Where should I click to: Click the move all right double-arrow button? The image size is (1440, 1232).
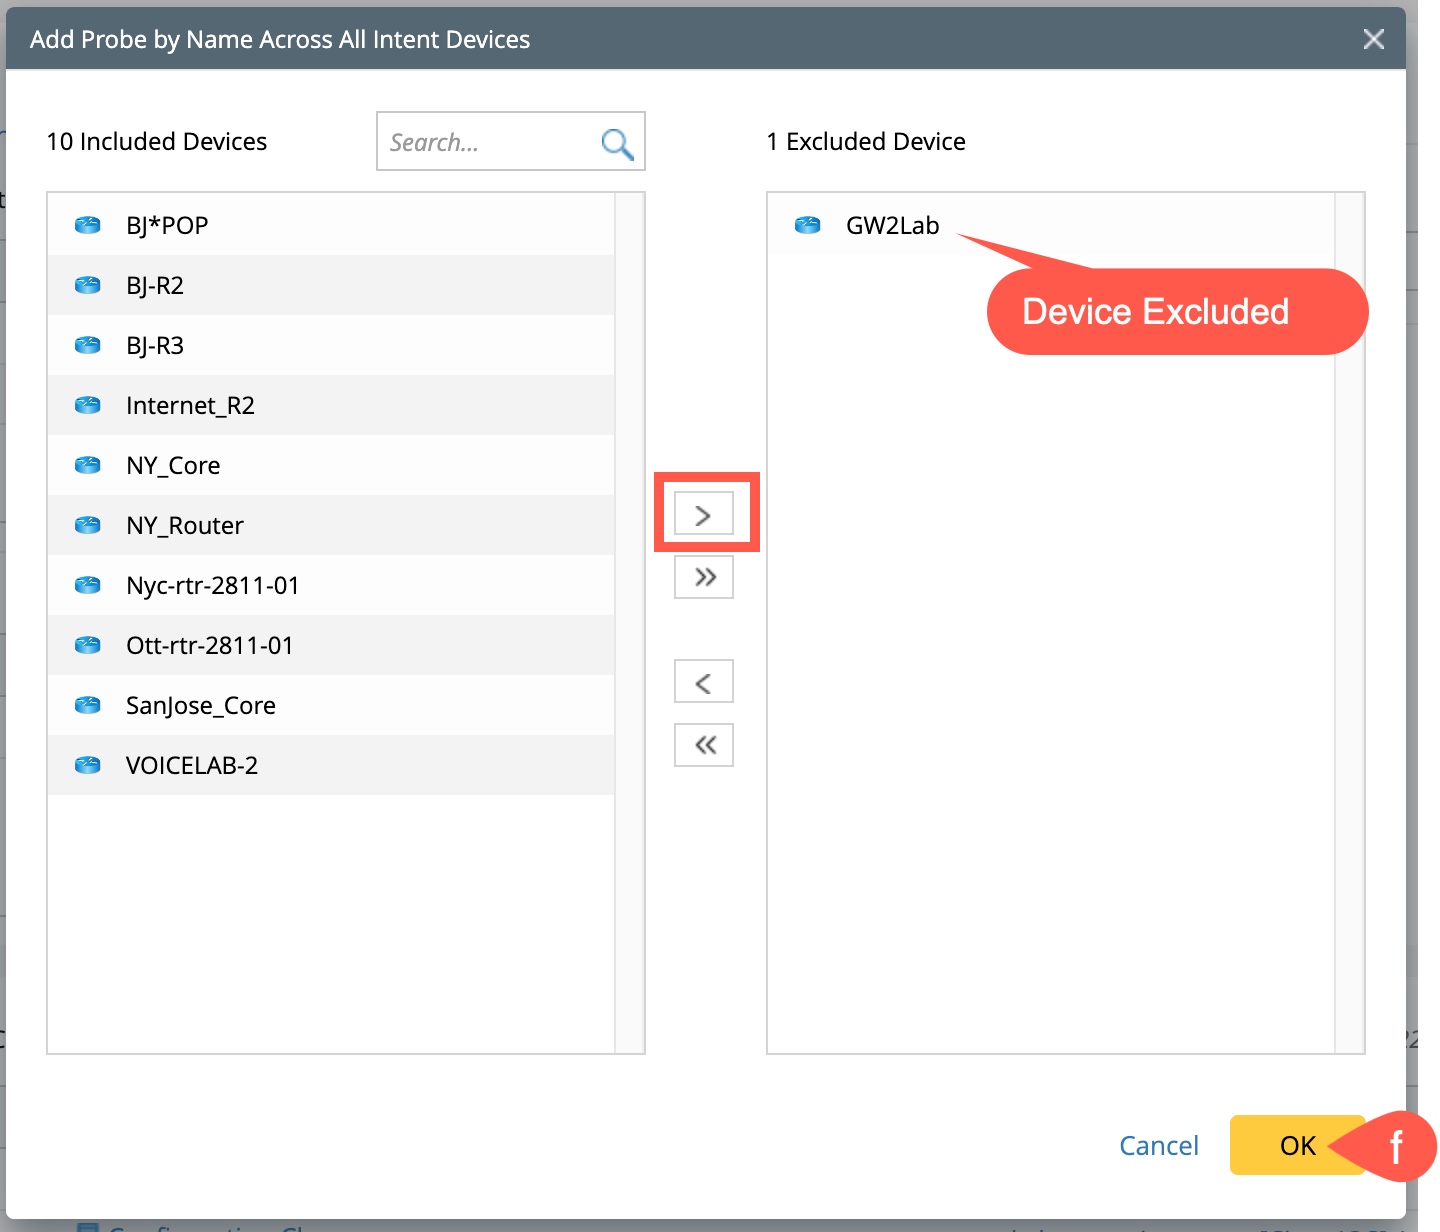click(704, 577)
